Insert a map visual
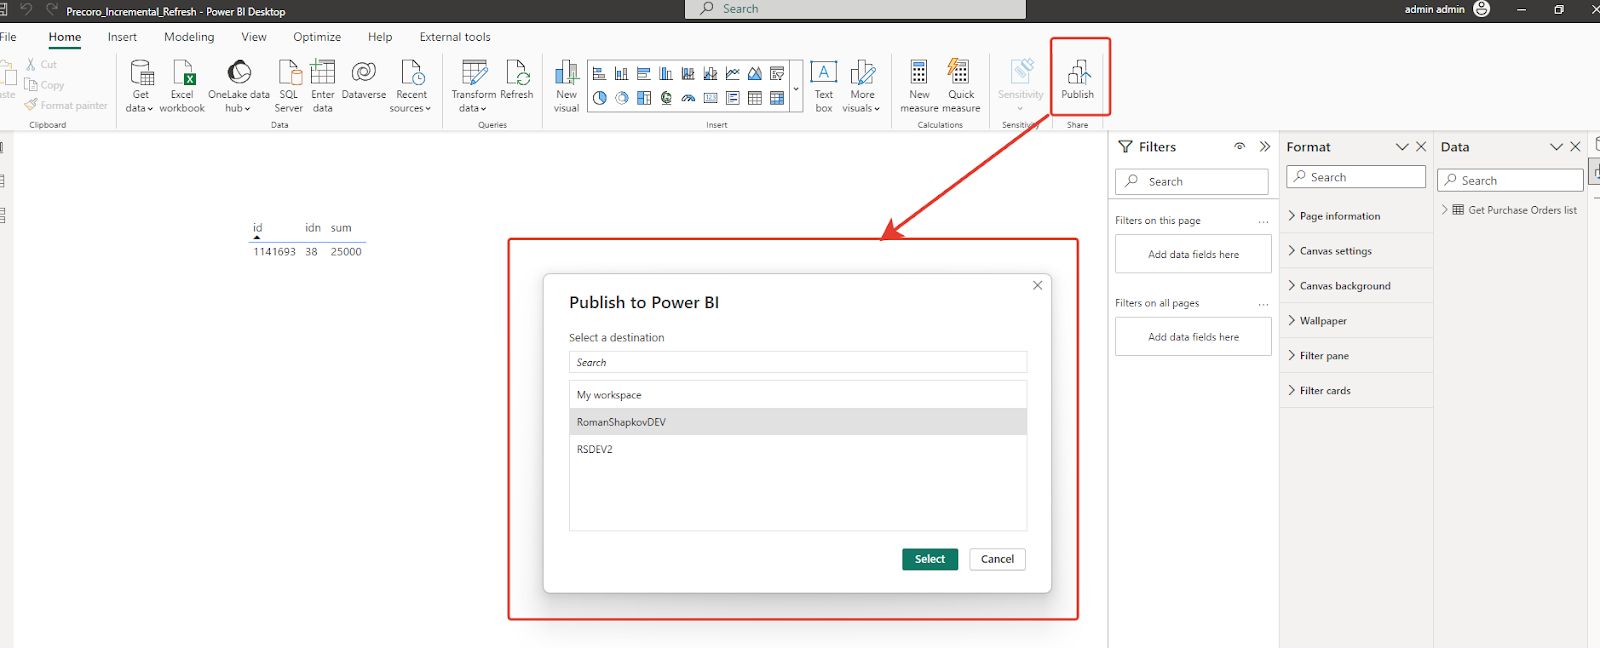 (x=666, y=98)
